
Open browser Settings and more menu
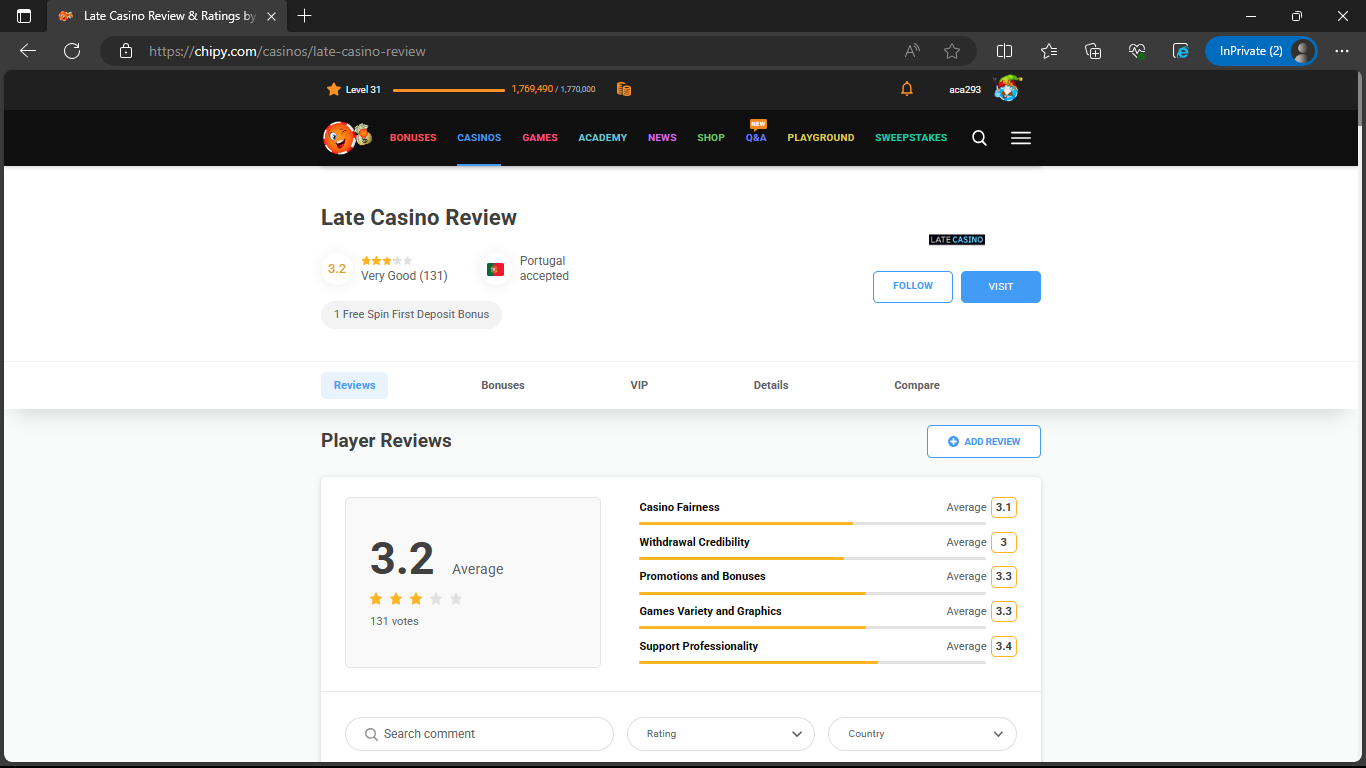point(1342,51)
